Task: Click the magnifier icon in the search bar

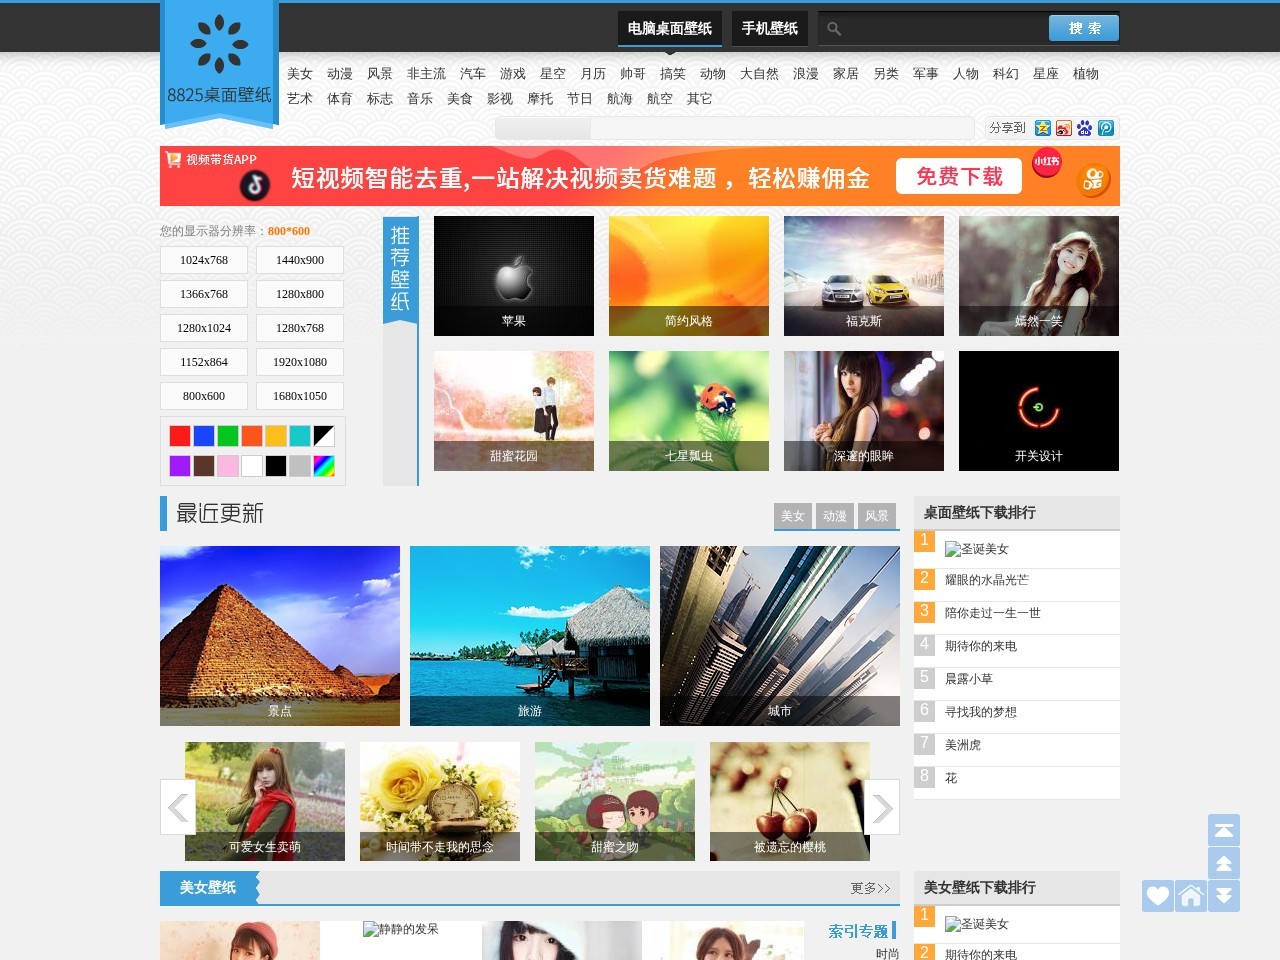Action: point(833,29)
